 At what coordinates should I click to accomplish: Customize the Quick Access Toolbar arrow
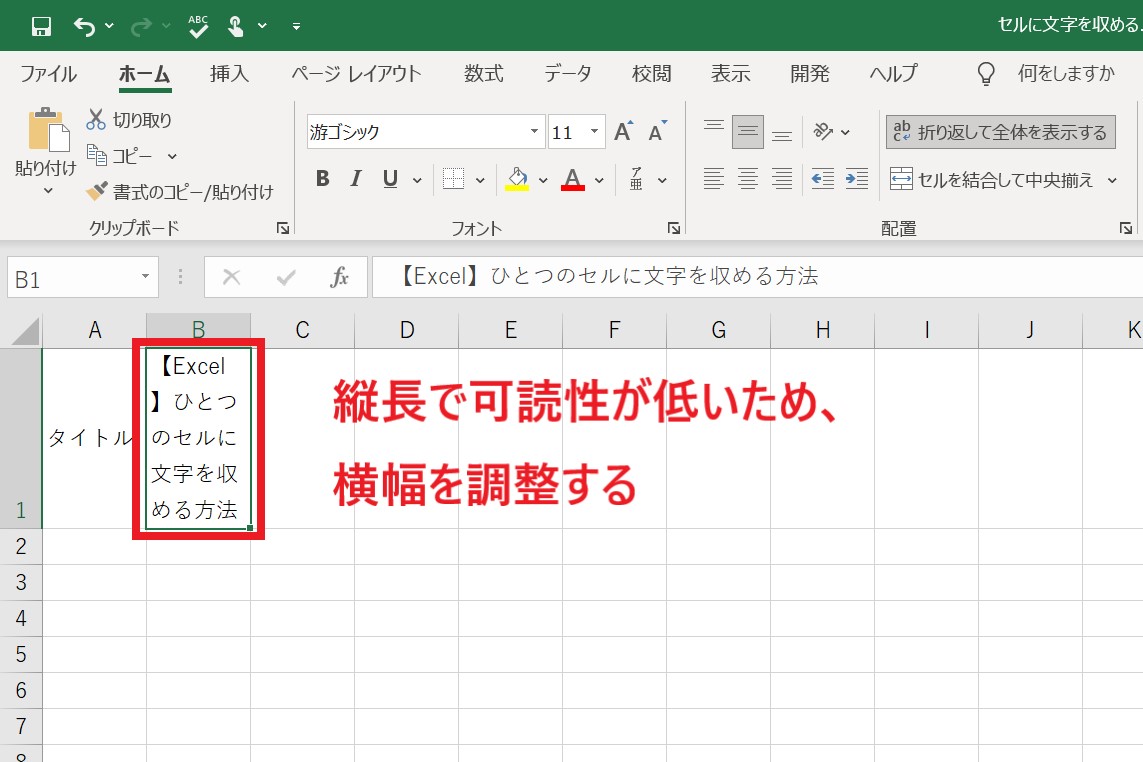click(x=296, y=26)
